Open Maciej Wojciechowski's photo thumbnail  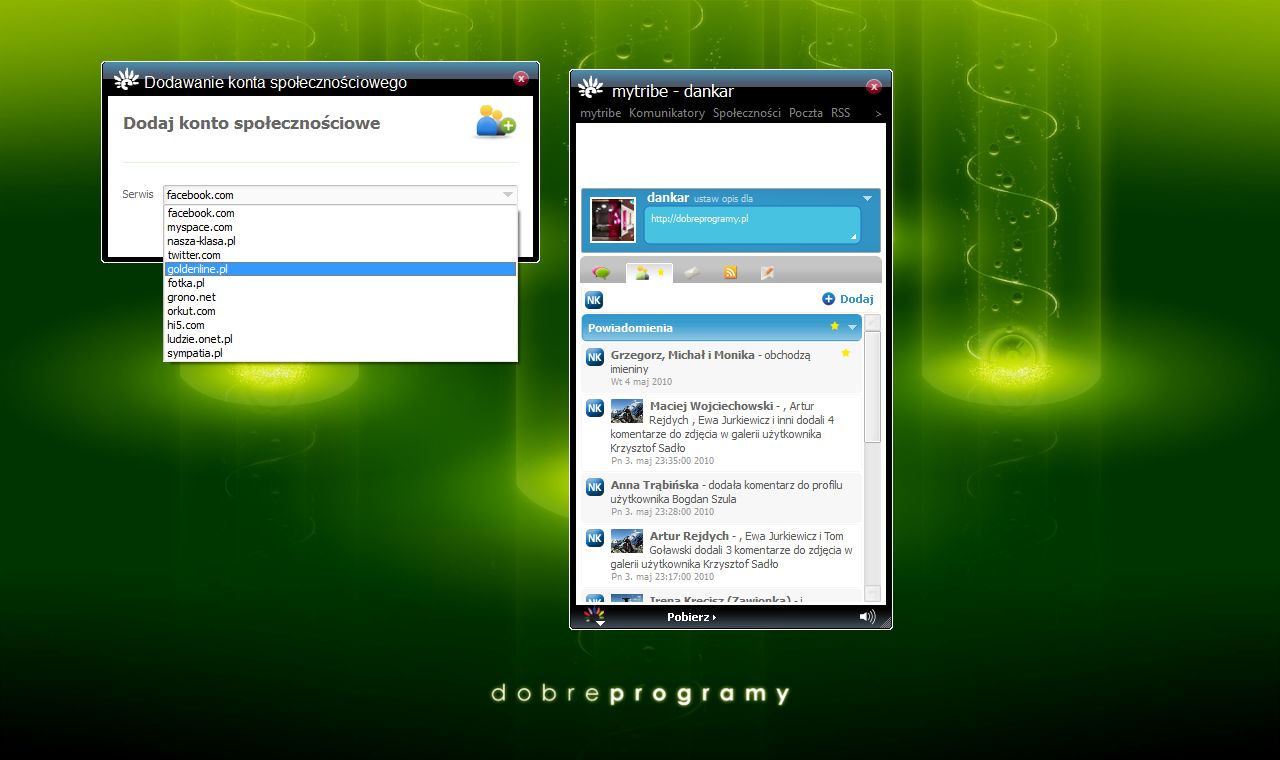pos(627,411)
